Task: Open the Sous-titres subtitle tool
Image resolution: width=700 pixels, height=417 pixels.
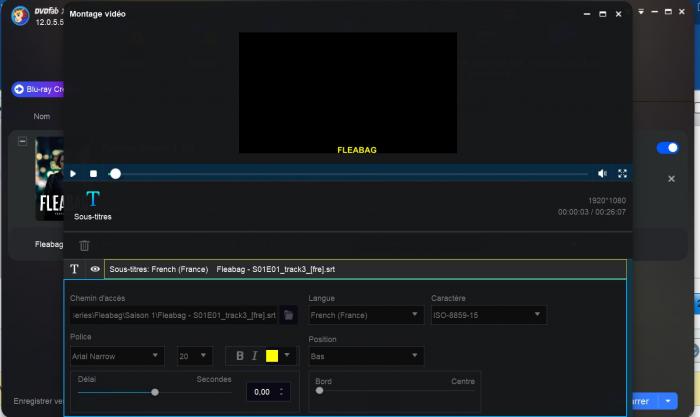Action: [93, 205]
